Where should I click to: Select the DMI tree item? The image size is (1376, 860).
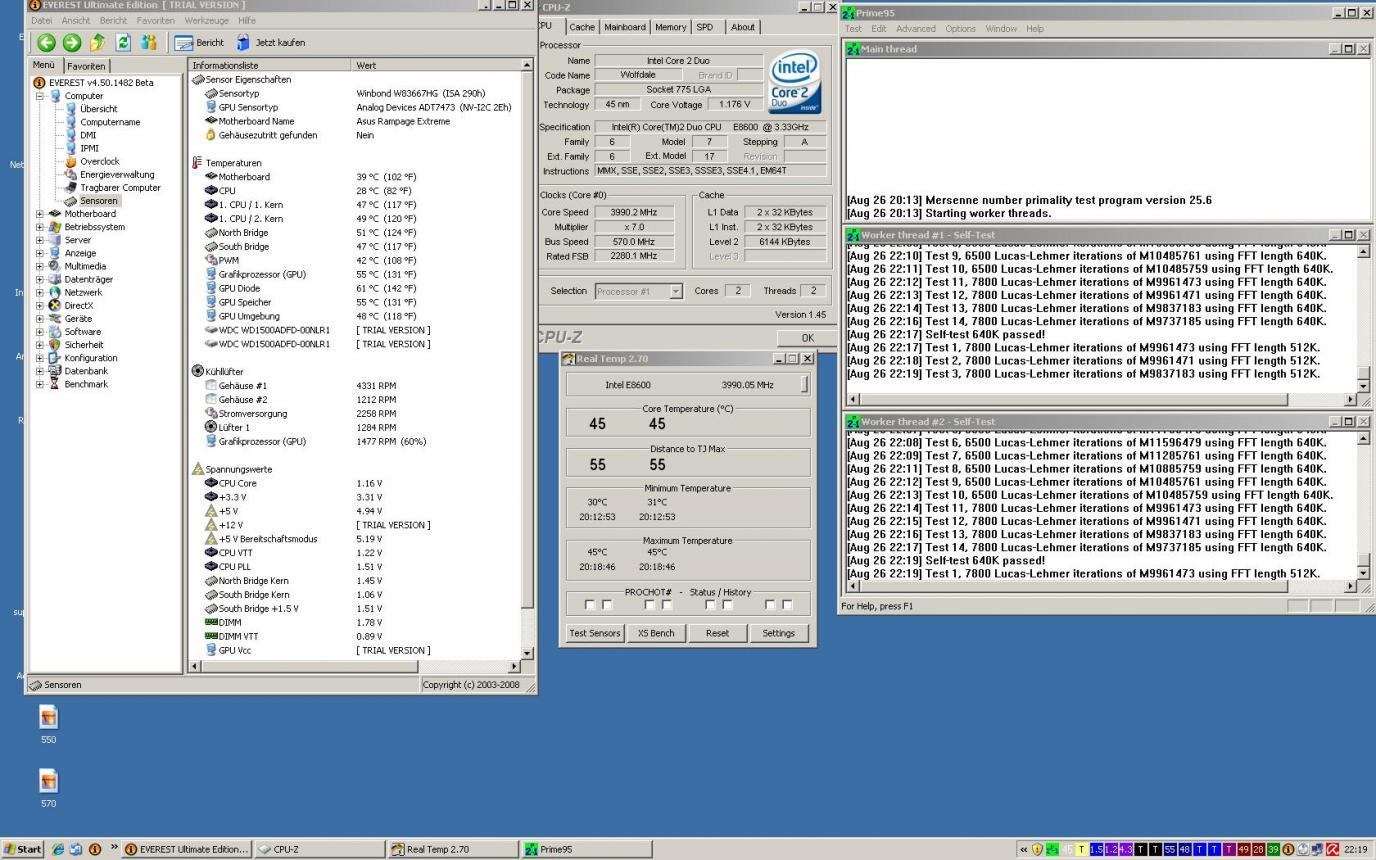pyautogui.click(x=81, y=135)
